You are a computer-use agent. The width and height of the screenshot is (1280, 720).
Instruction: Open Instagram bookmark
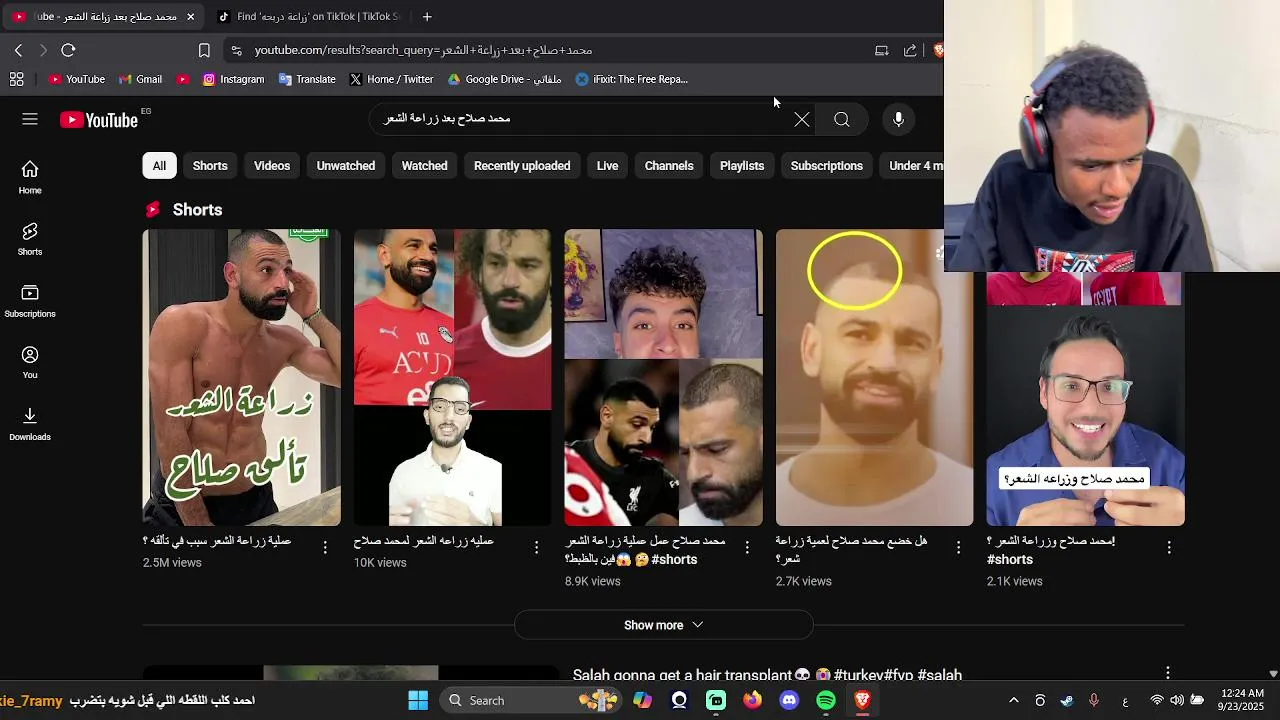tap(233, 79)
